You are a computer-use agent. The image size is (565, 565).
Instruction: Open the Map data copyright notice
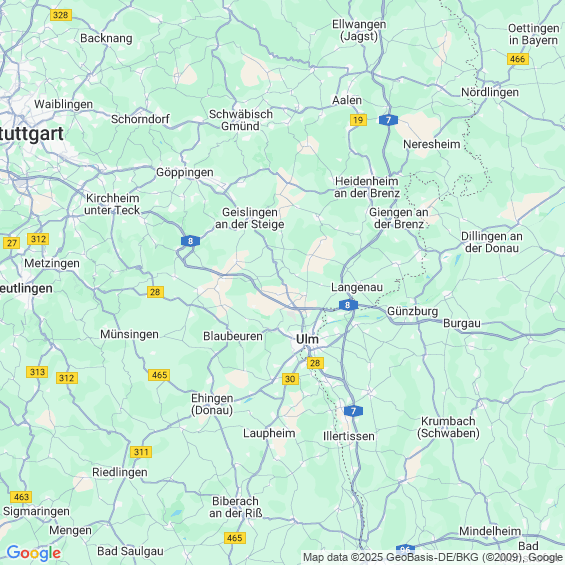pyautogui.click(x=433, y=557)
